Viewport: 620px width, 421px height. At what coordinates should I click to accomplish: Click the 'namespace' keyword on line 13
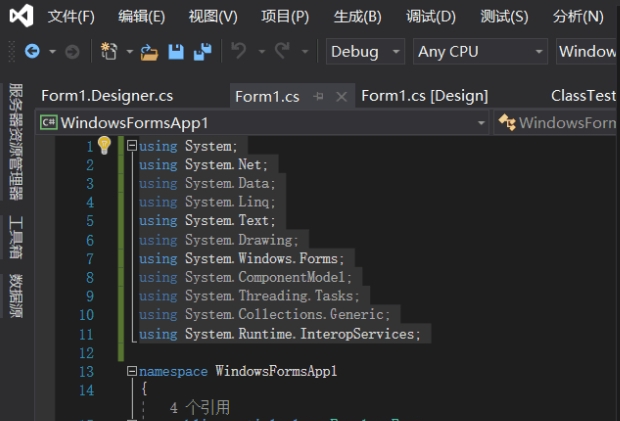tap(173, 372)
